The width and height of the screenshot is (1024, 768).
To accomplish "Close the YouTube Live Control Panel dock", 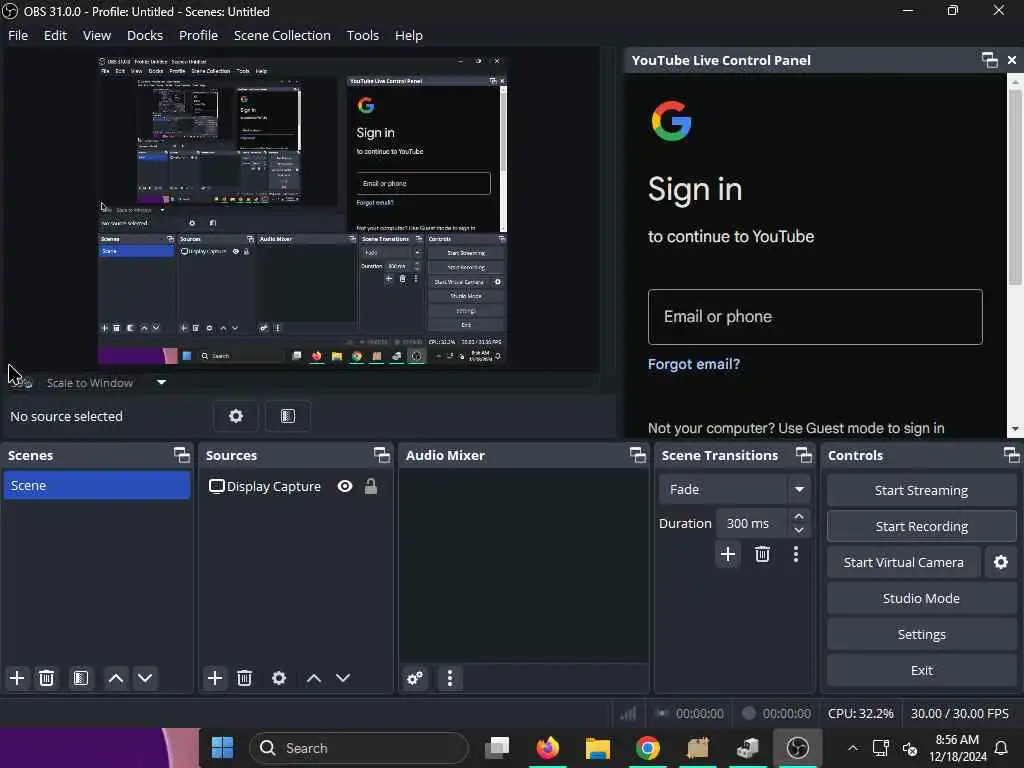I will (x=1012, y=60).
